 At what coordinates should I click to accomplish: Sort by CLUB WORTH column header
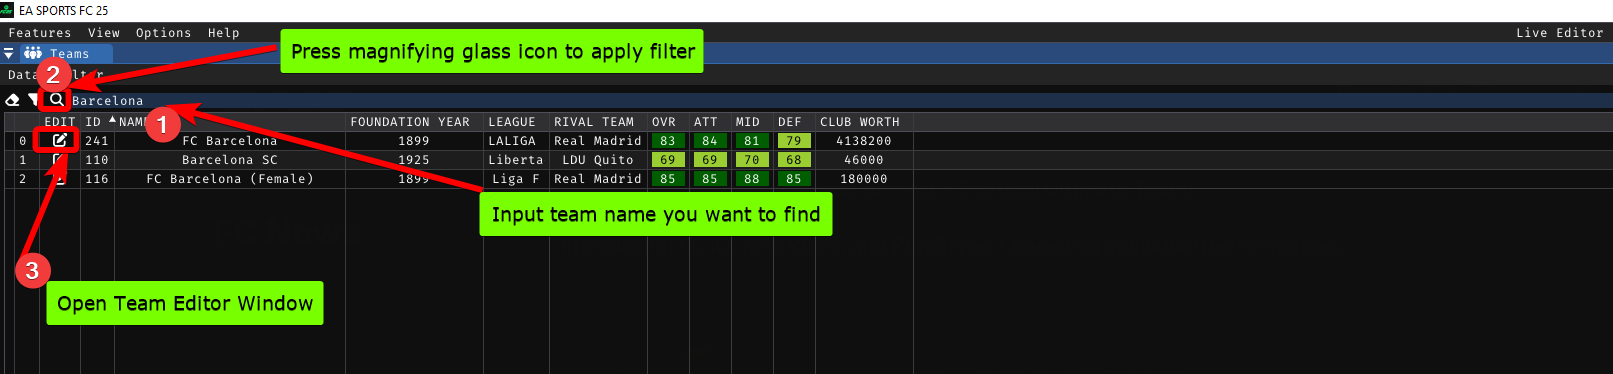(860, 122)
